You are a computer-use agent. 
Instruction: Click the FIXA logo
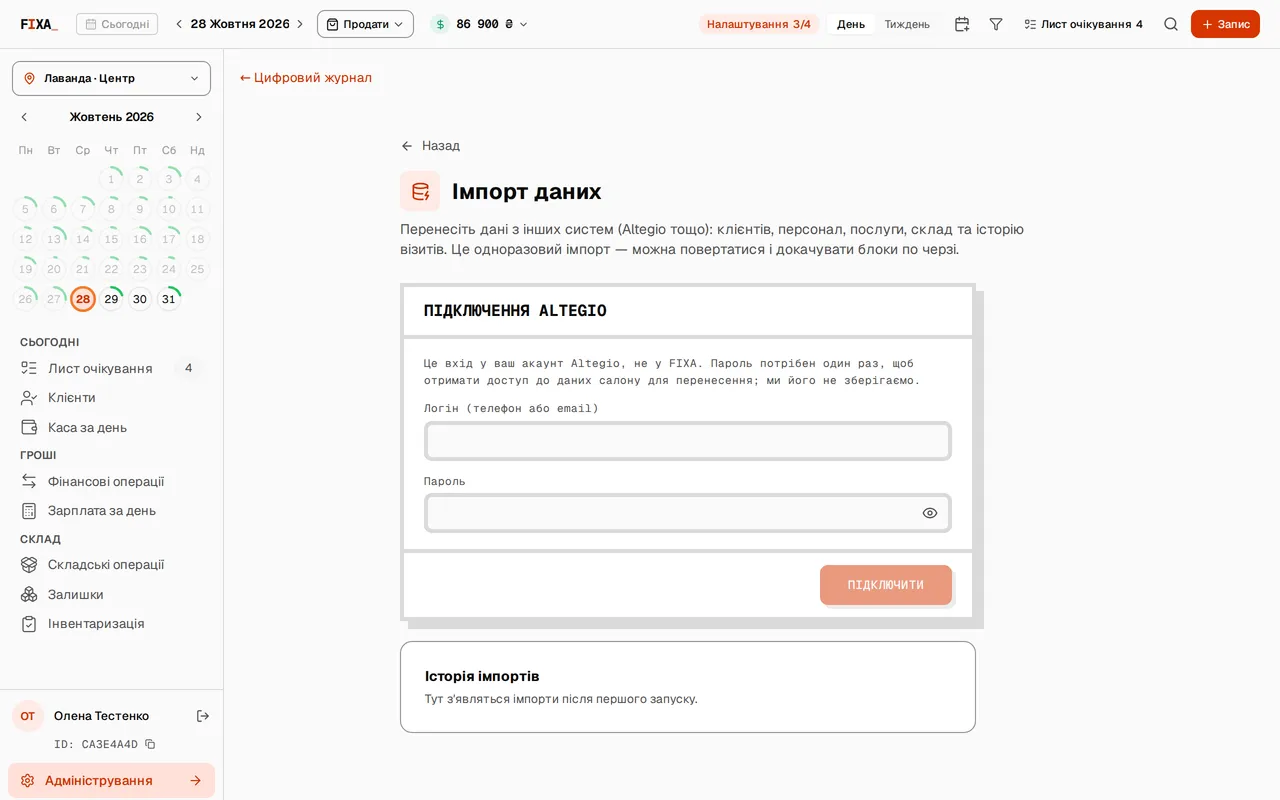(x=39, y=24)
